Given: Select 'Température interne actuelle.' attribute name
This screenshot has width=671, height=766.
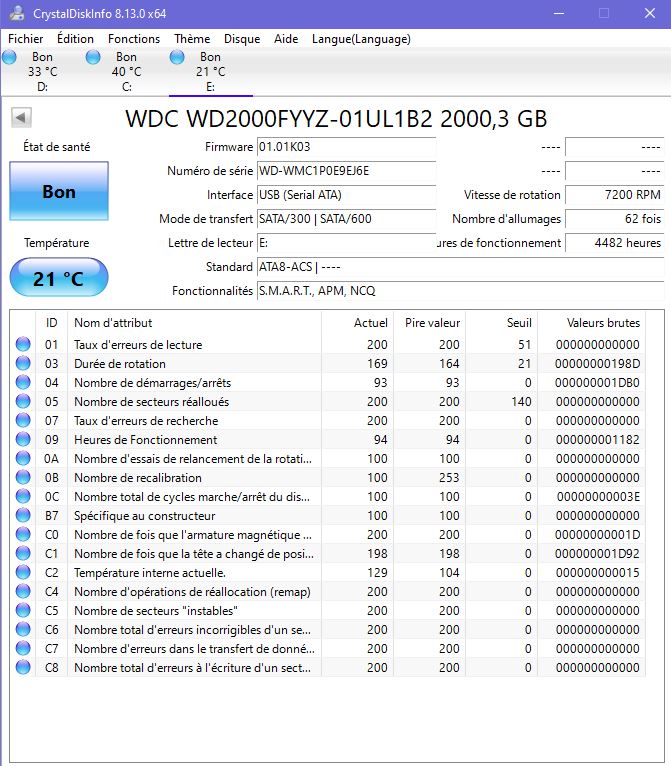Looking at the screenshot, I should [x=150, y=573].
